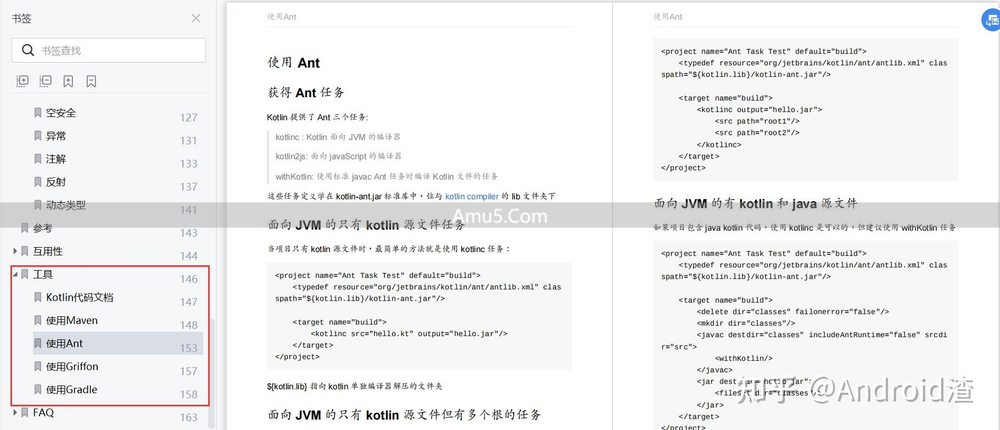
Task: Expand the FAQ tree node
Action: 15,413
